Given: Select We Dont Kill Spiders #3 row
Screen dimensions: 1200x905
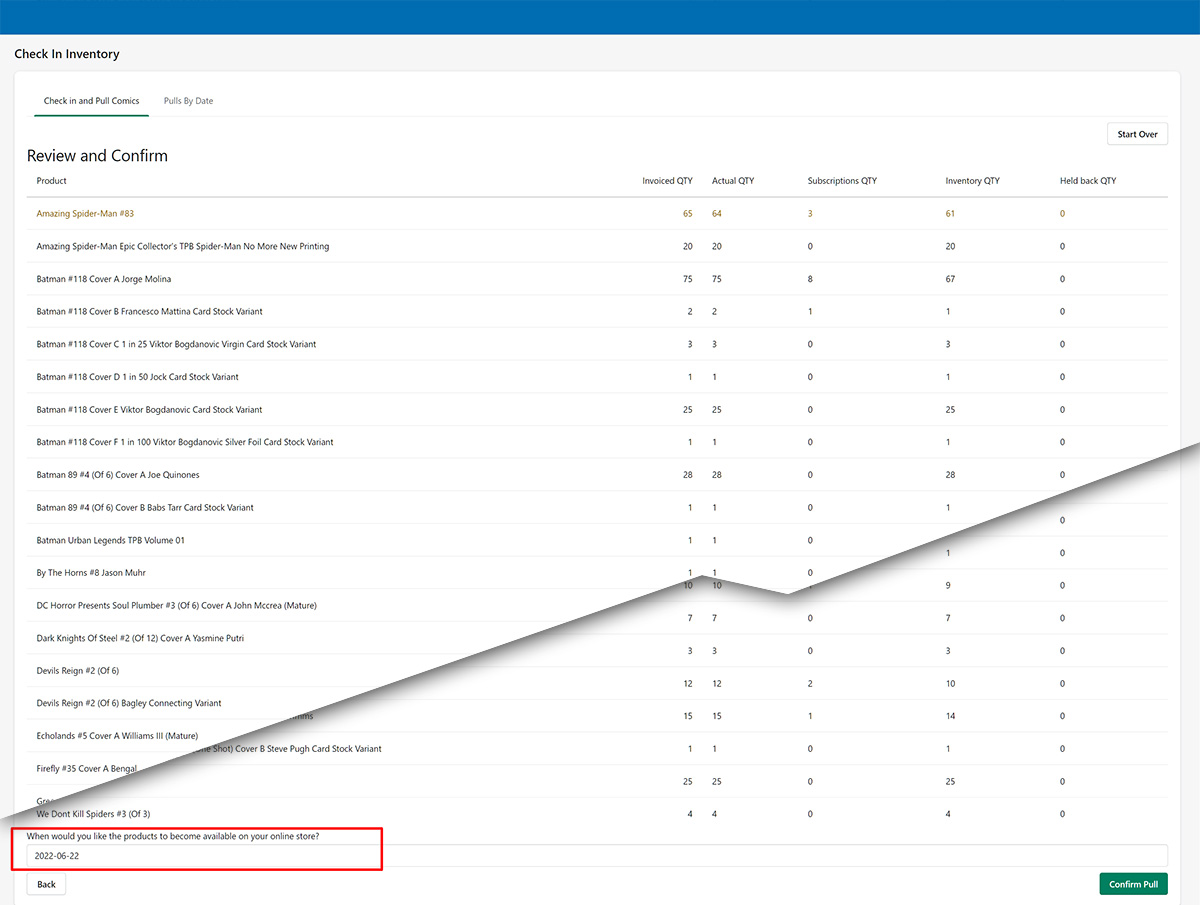Looking at the screenshot, I should (597, 814).
